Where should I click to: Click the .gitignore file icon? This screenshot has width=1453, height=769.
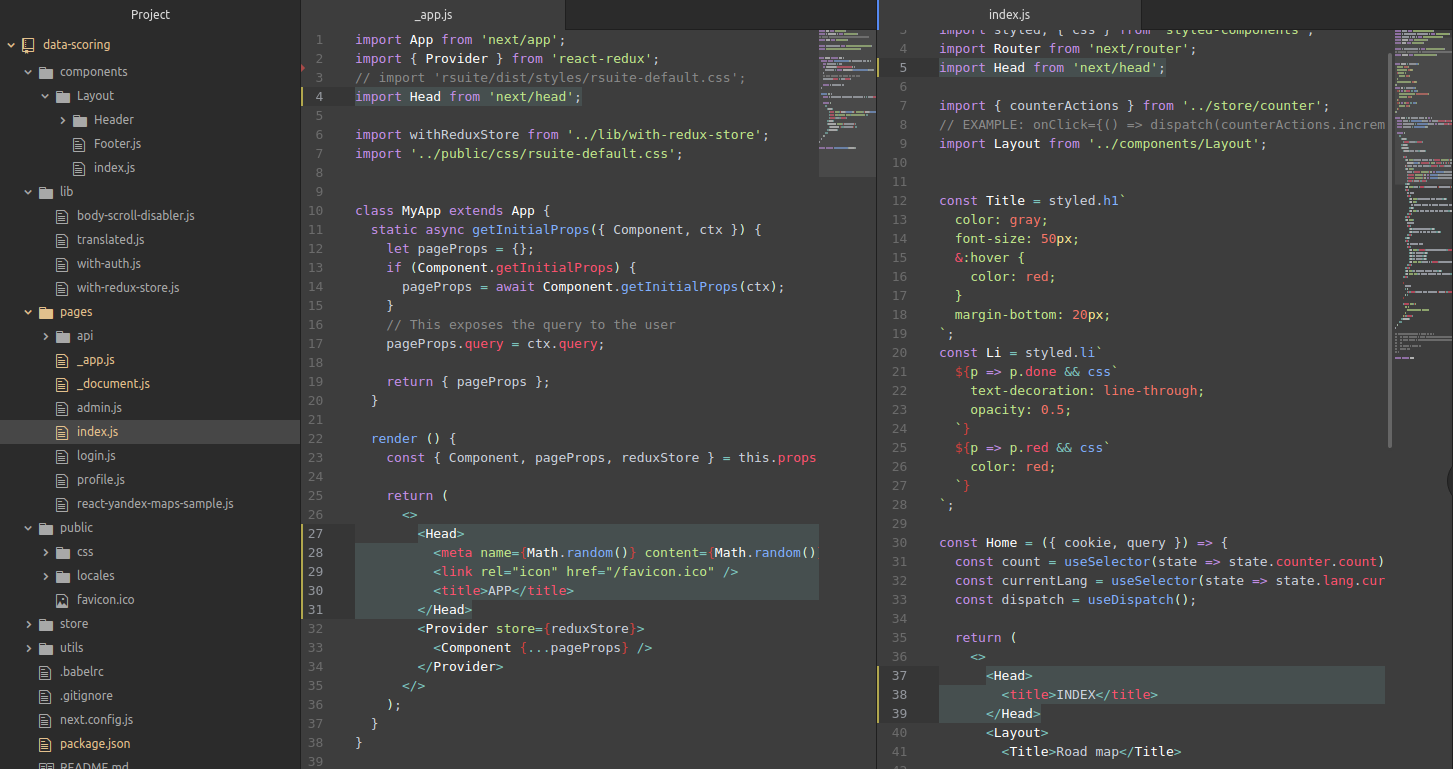point(44,695)
